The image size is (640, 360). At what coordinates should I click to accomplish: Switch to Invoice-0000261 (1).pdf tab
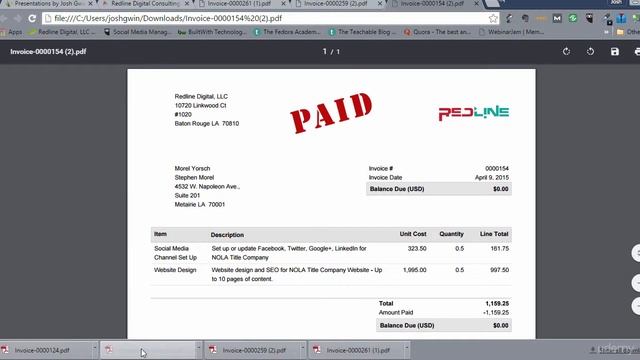(x=242, y=3)
